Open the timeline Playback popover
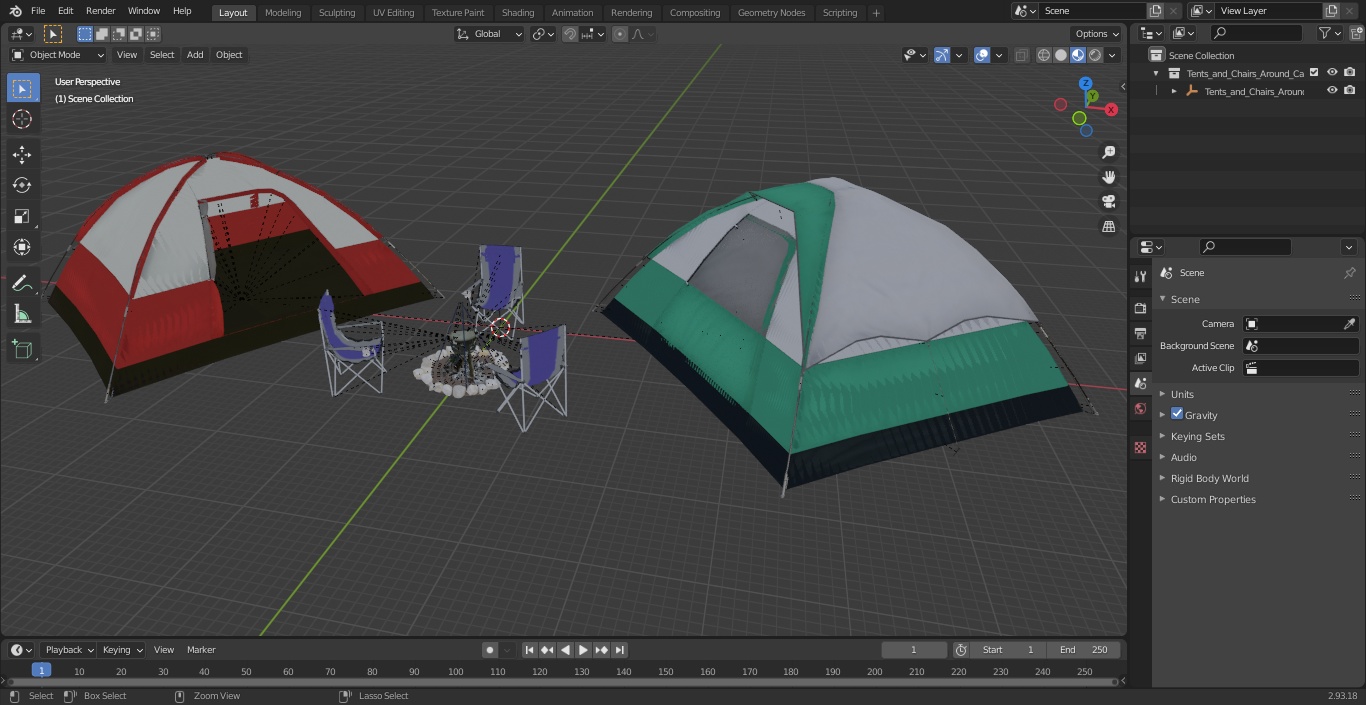Viewport: 1366px width, 705px height. coord(69,650)
